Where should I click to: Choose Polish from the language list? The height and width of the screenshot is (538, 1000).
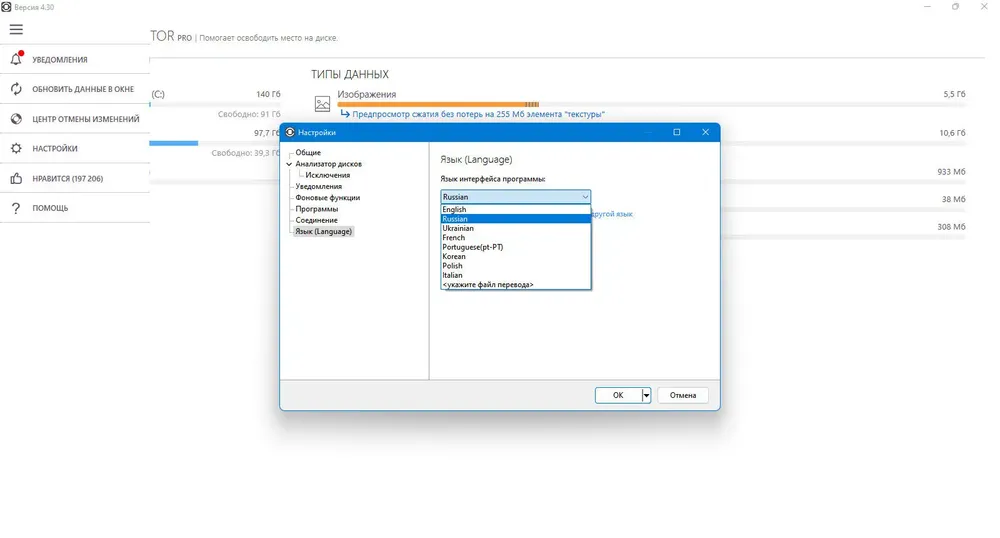click(516, 266)
